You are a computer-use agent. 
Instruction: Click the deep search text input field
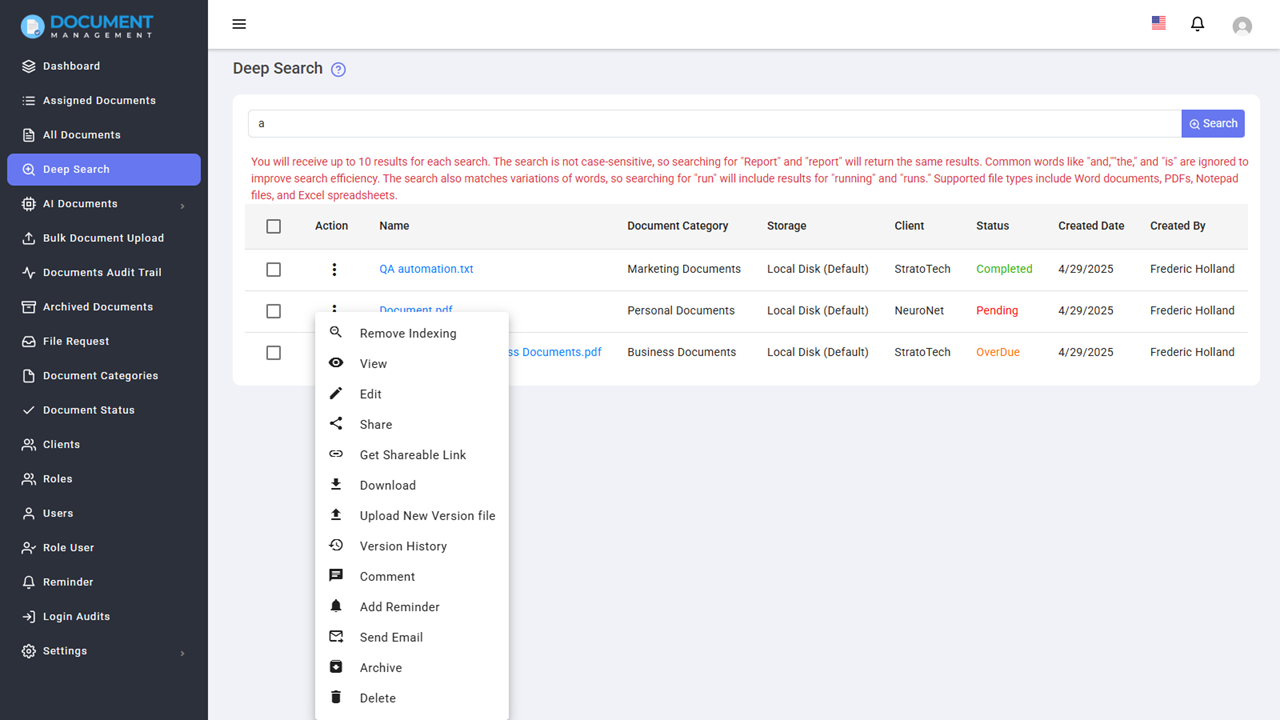coord(714,124)
